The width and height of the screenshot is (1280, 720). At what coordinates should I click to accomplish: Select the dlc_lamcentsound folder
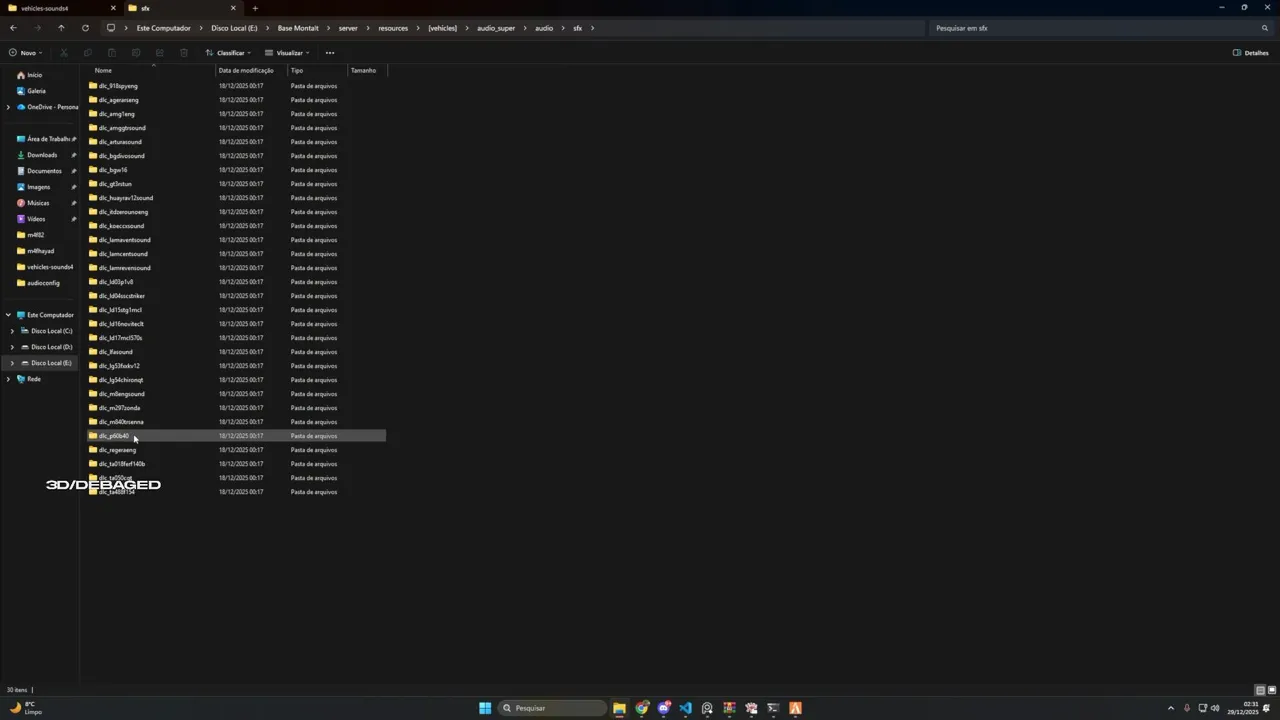click(x=236, y=254)
